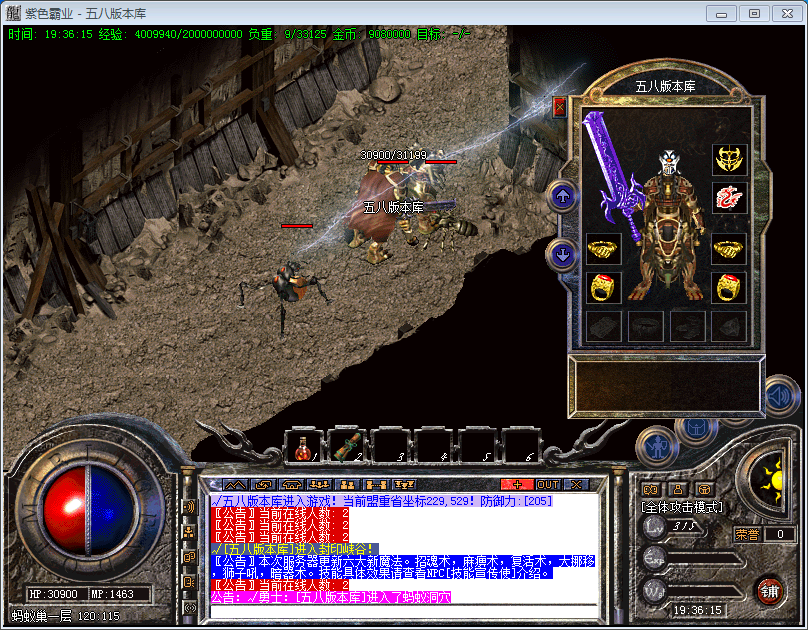Click the telephone chat toolbar icon
This screenshot has height=630, width=808.
(291, 485)
